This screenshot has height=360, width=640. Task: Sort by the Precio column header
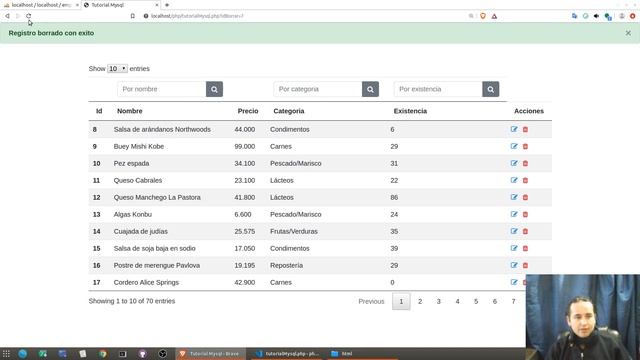pos(248,111)
